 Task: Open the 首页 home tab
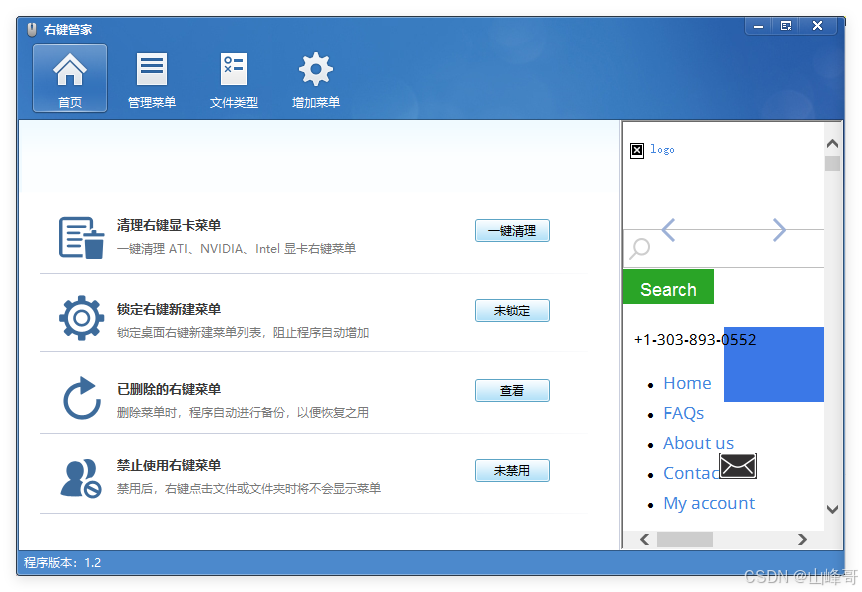70,78
